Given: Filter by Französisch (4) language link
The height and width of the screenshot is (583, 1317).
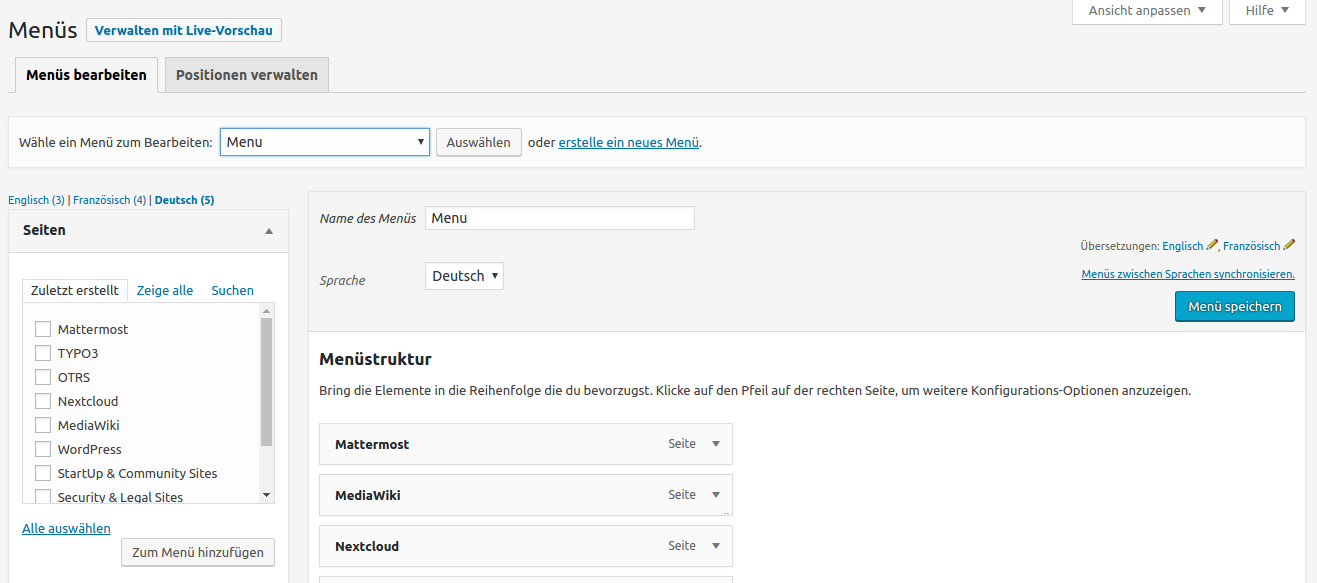Looking at the screenshot, I should click(110, 200).
